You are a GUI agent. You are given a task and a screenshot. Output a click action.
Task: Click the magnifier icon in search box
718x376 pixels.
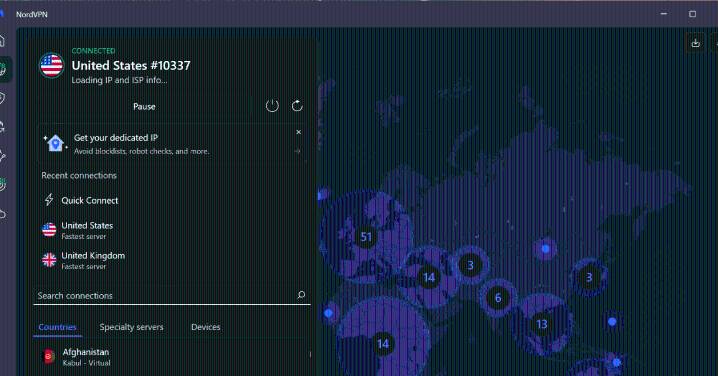301,295
